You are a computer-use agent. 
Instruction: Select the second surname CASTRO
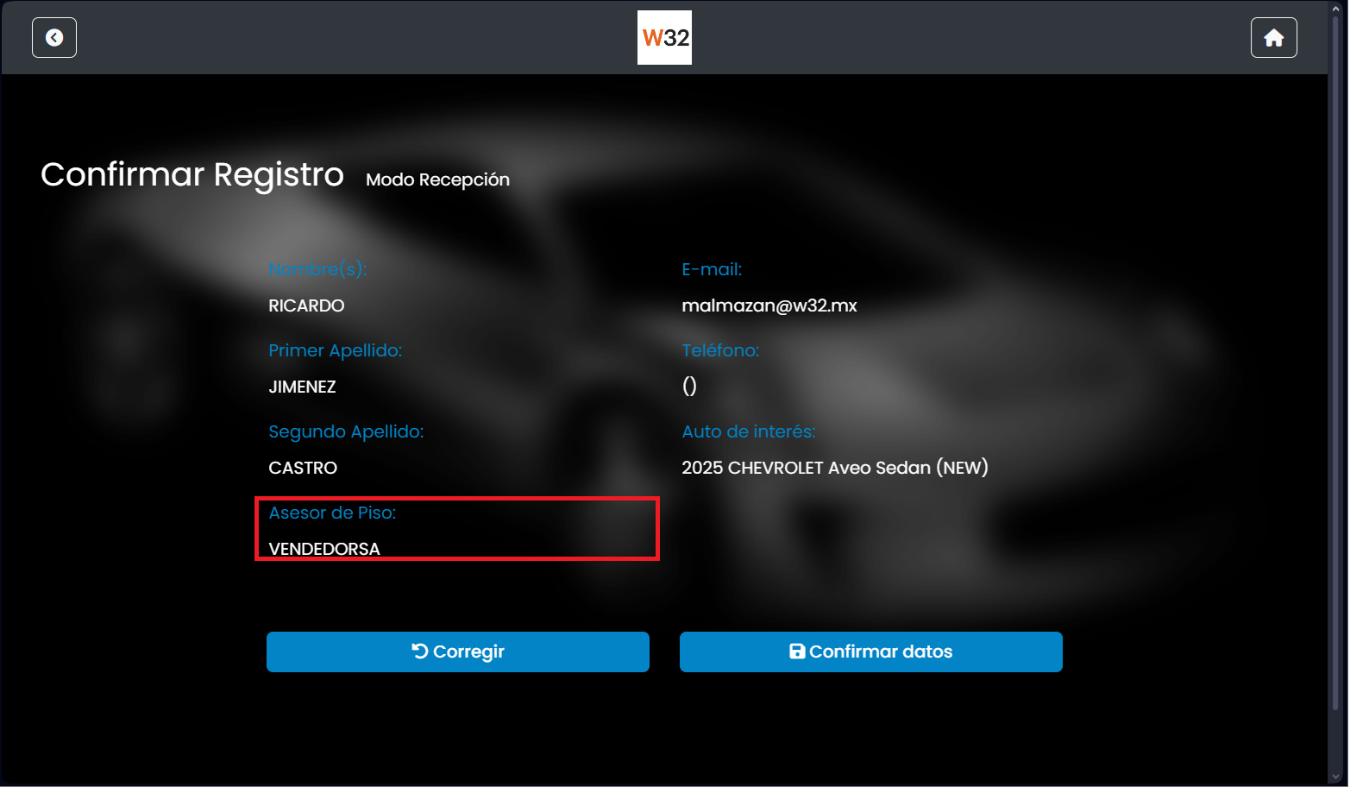tap(303, 468)
